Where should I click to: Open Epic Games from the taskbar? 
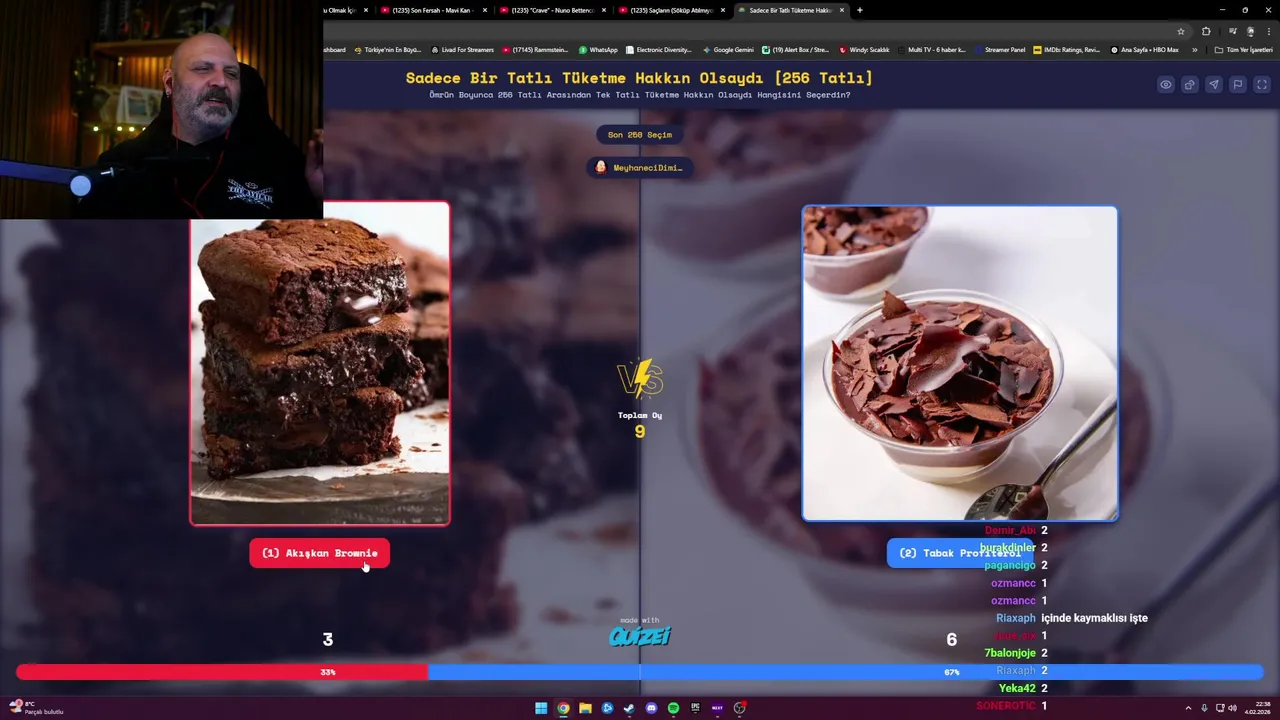coord(695,708)
